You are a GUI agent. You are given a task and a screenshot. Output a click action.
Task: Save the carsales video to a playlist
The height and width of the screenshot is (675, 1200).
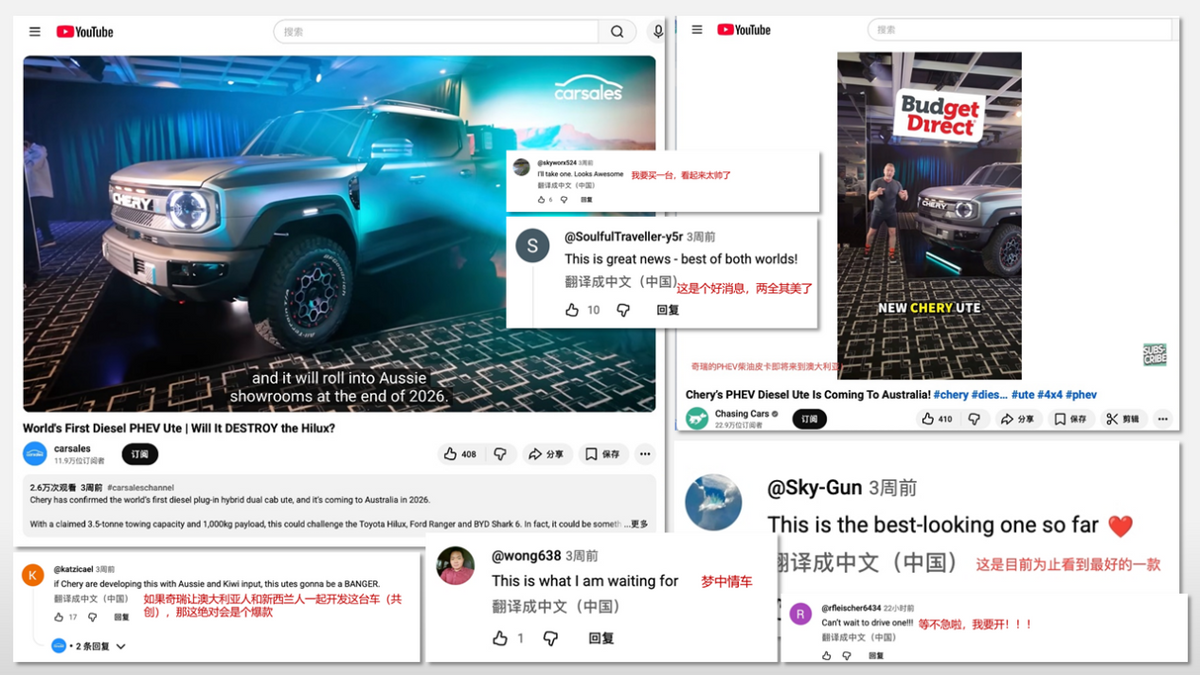[x=602, y=454]
